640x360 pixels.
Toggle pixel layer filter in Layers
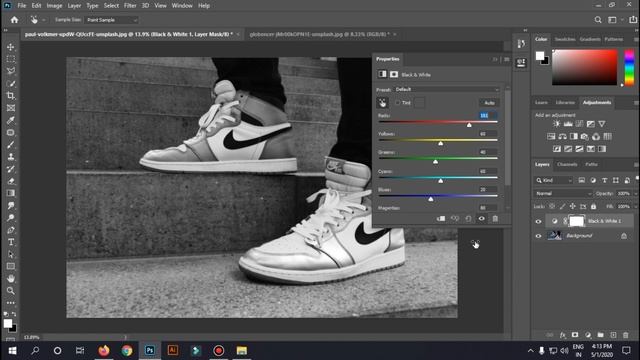582,180
